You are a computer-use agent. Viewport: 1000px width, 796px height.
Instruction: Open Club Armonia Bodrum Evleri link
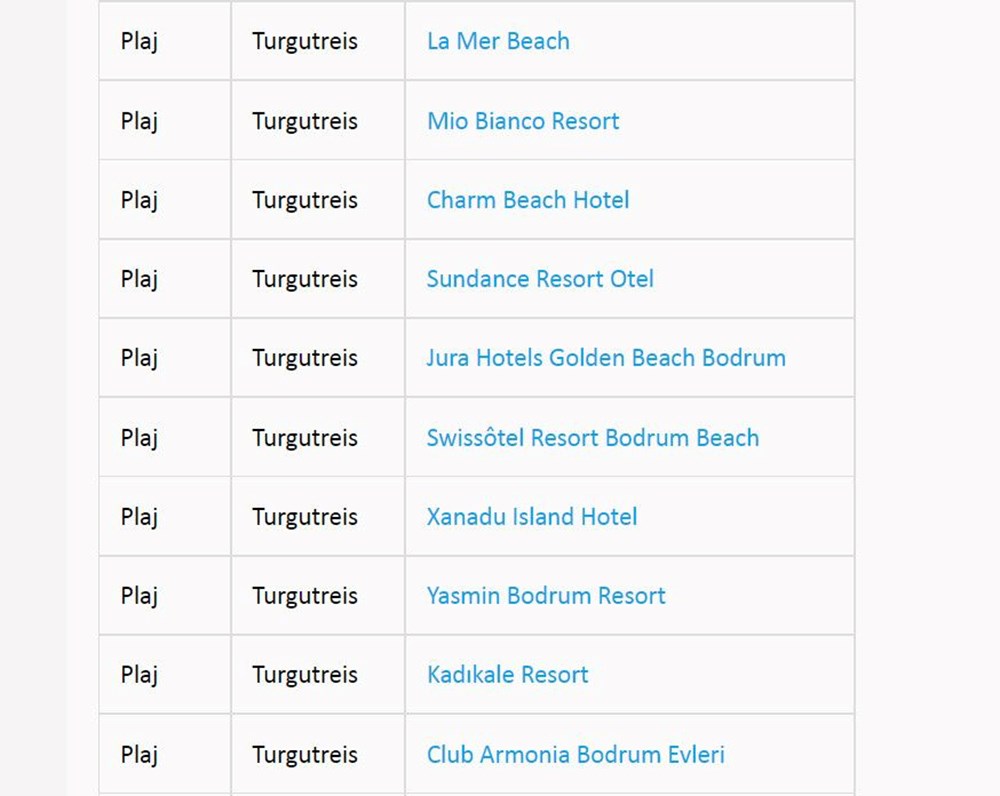pos(576,754)
